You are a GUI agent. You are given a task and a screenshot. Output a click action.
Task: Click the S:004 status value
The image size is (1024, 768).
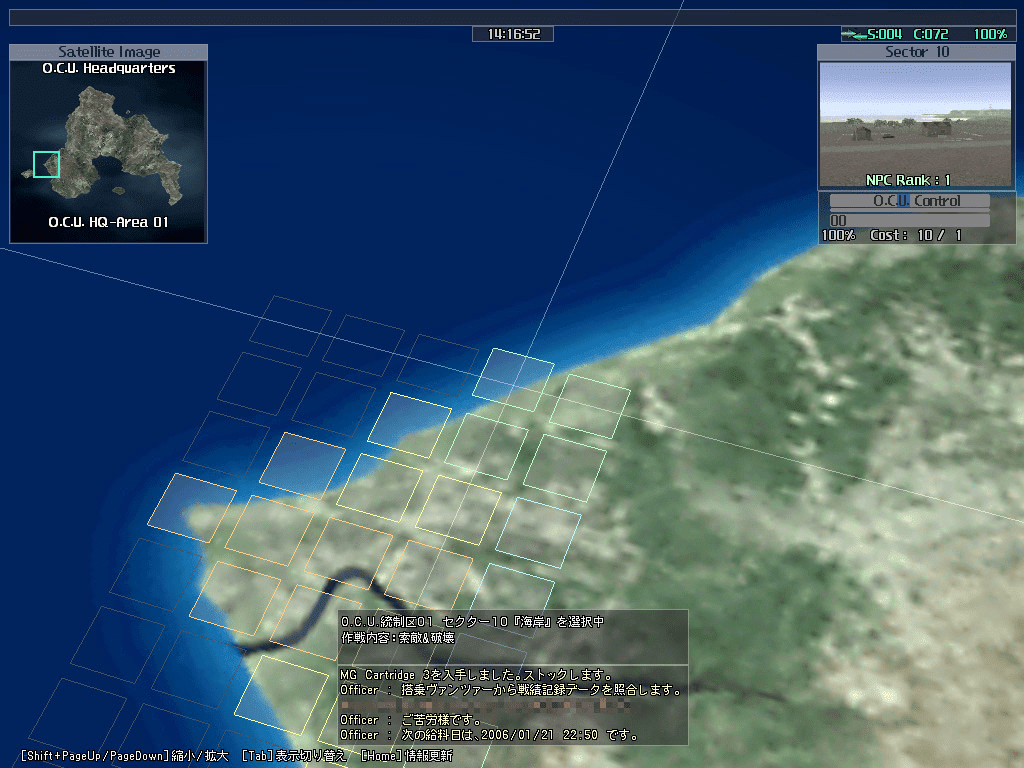(x=884, y=34)
